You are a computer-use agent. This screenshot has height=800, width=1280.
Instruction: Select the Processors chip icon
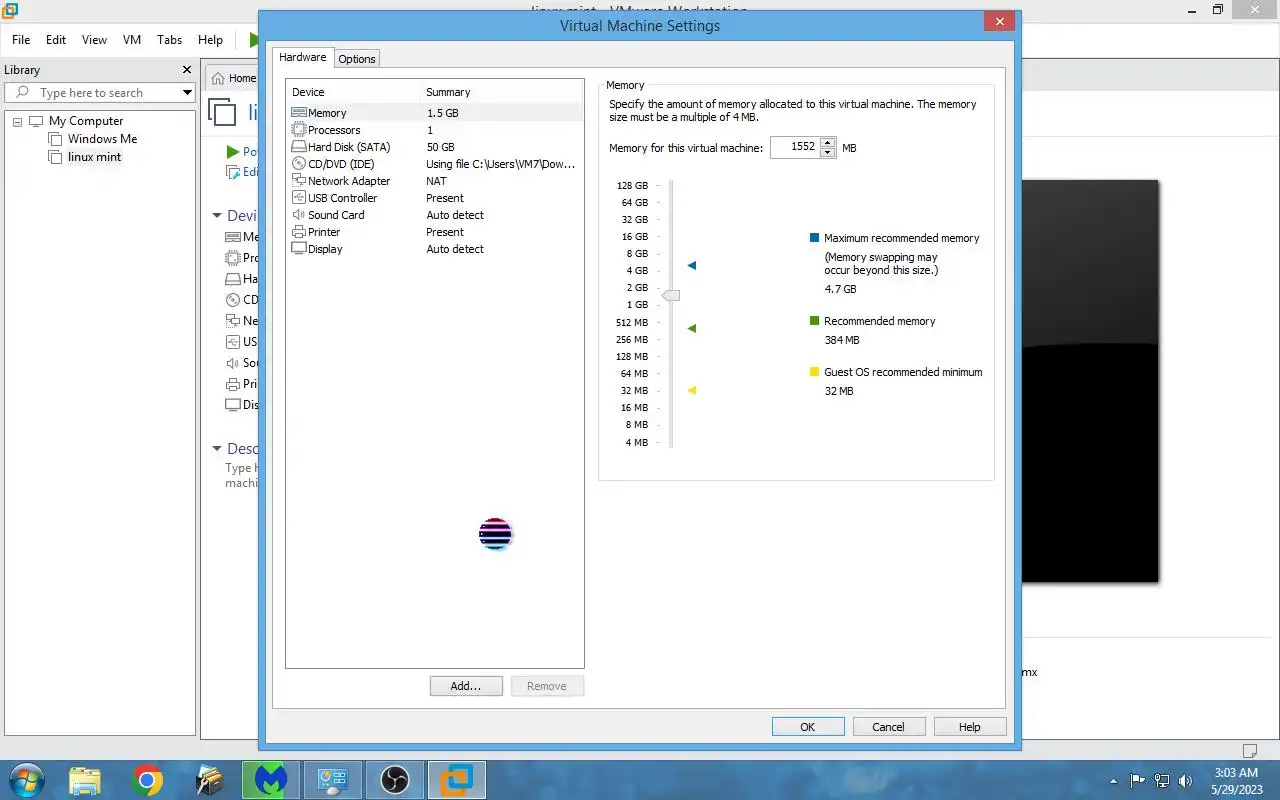[x=299, y=130]
